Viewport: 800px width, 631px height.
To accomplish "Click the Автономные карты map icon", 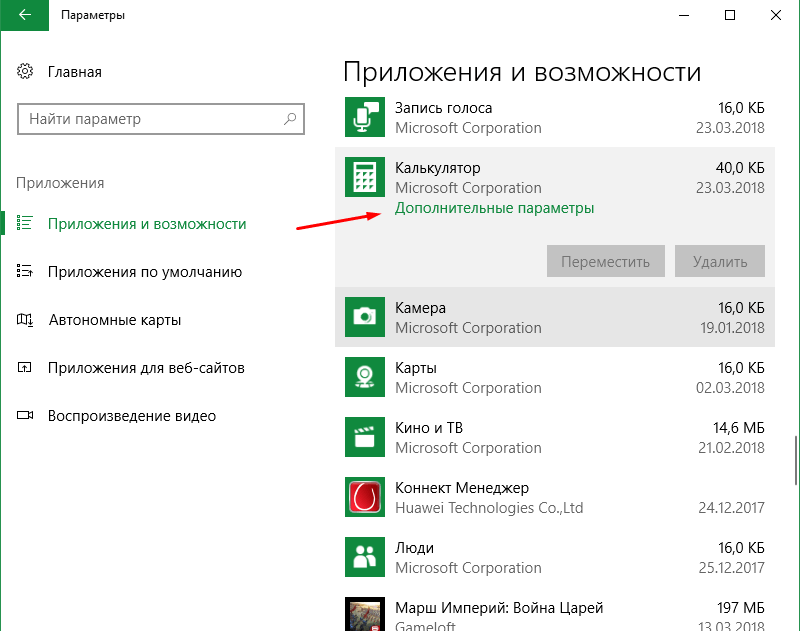I will click(x=24, y=319).
